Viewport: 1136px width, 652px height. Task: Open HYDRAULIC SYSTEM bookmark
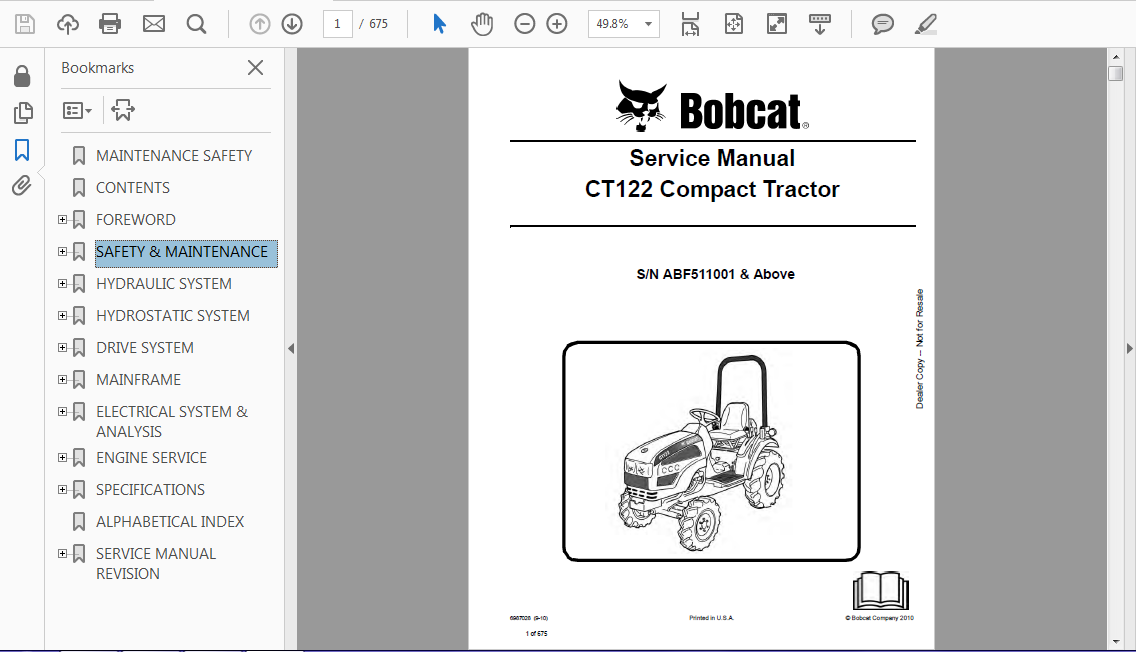(164, 284)
